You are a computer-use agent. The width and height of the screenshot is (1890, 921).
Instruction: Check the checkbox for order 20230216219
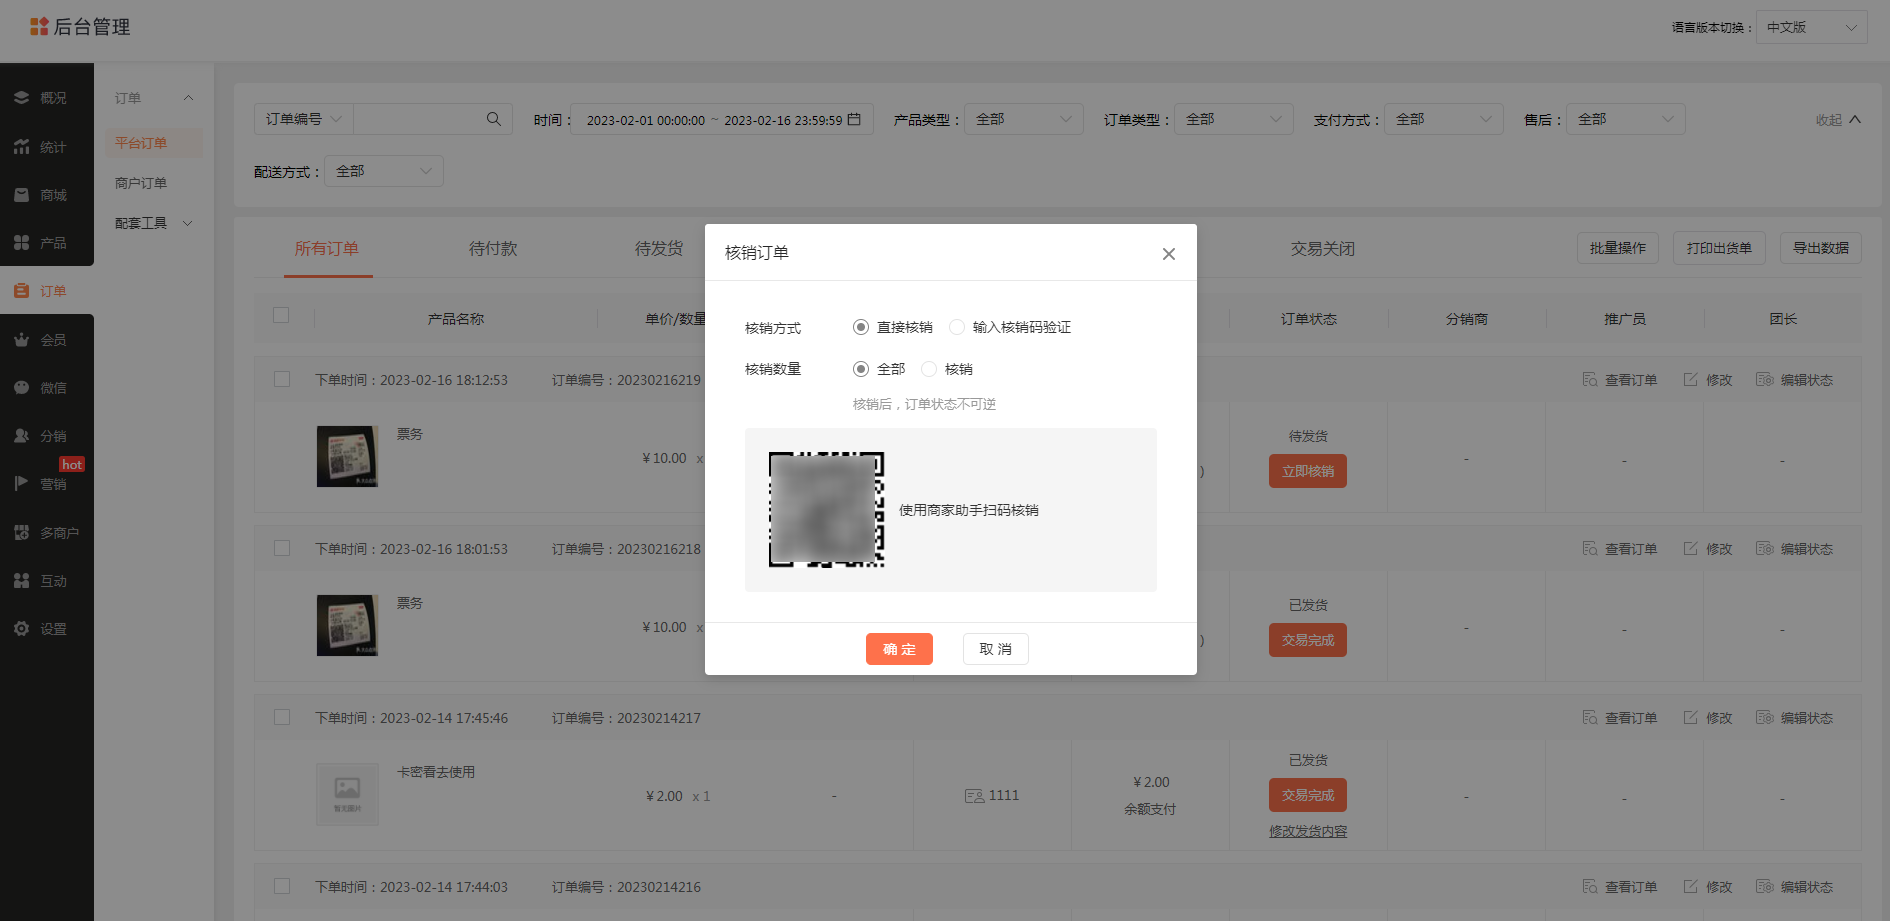pyautogui.click(x=282, y=380)
